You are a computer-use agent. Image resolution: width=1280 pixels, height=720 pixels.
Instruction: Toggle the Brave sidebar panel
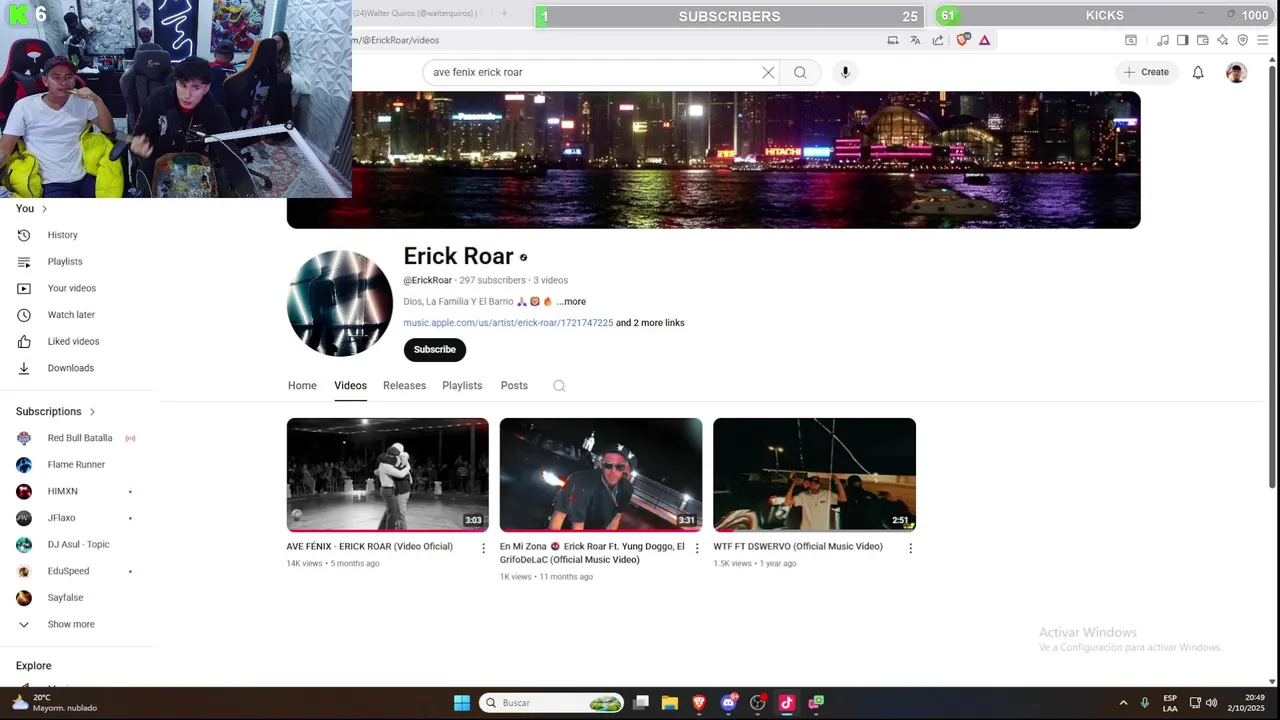pos(1182,40)
